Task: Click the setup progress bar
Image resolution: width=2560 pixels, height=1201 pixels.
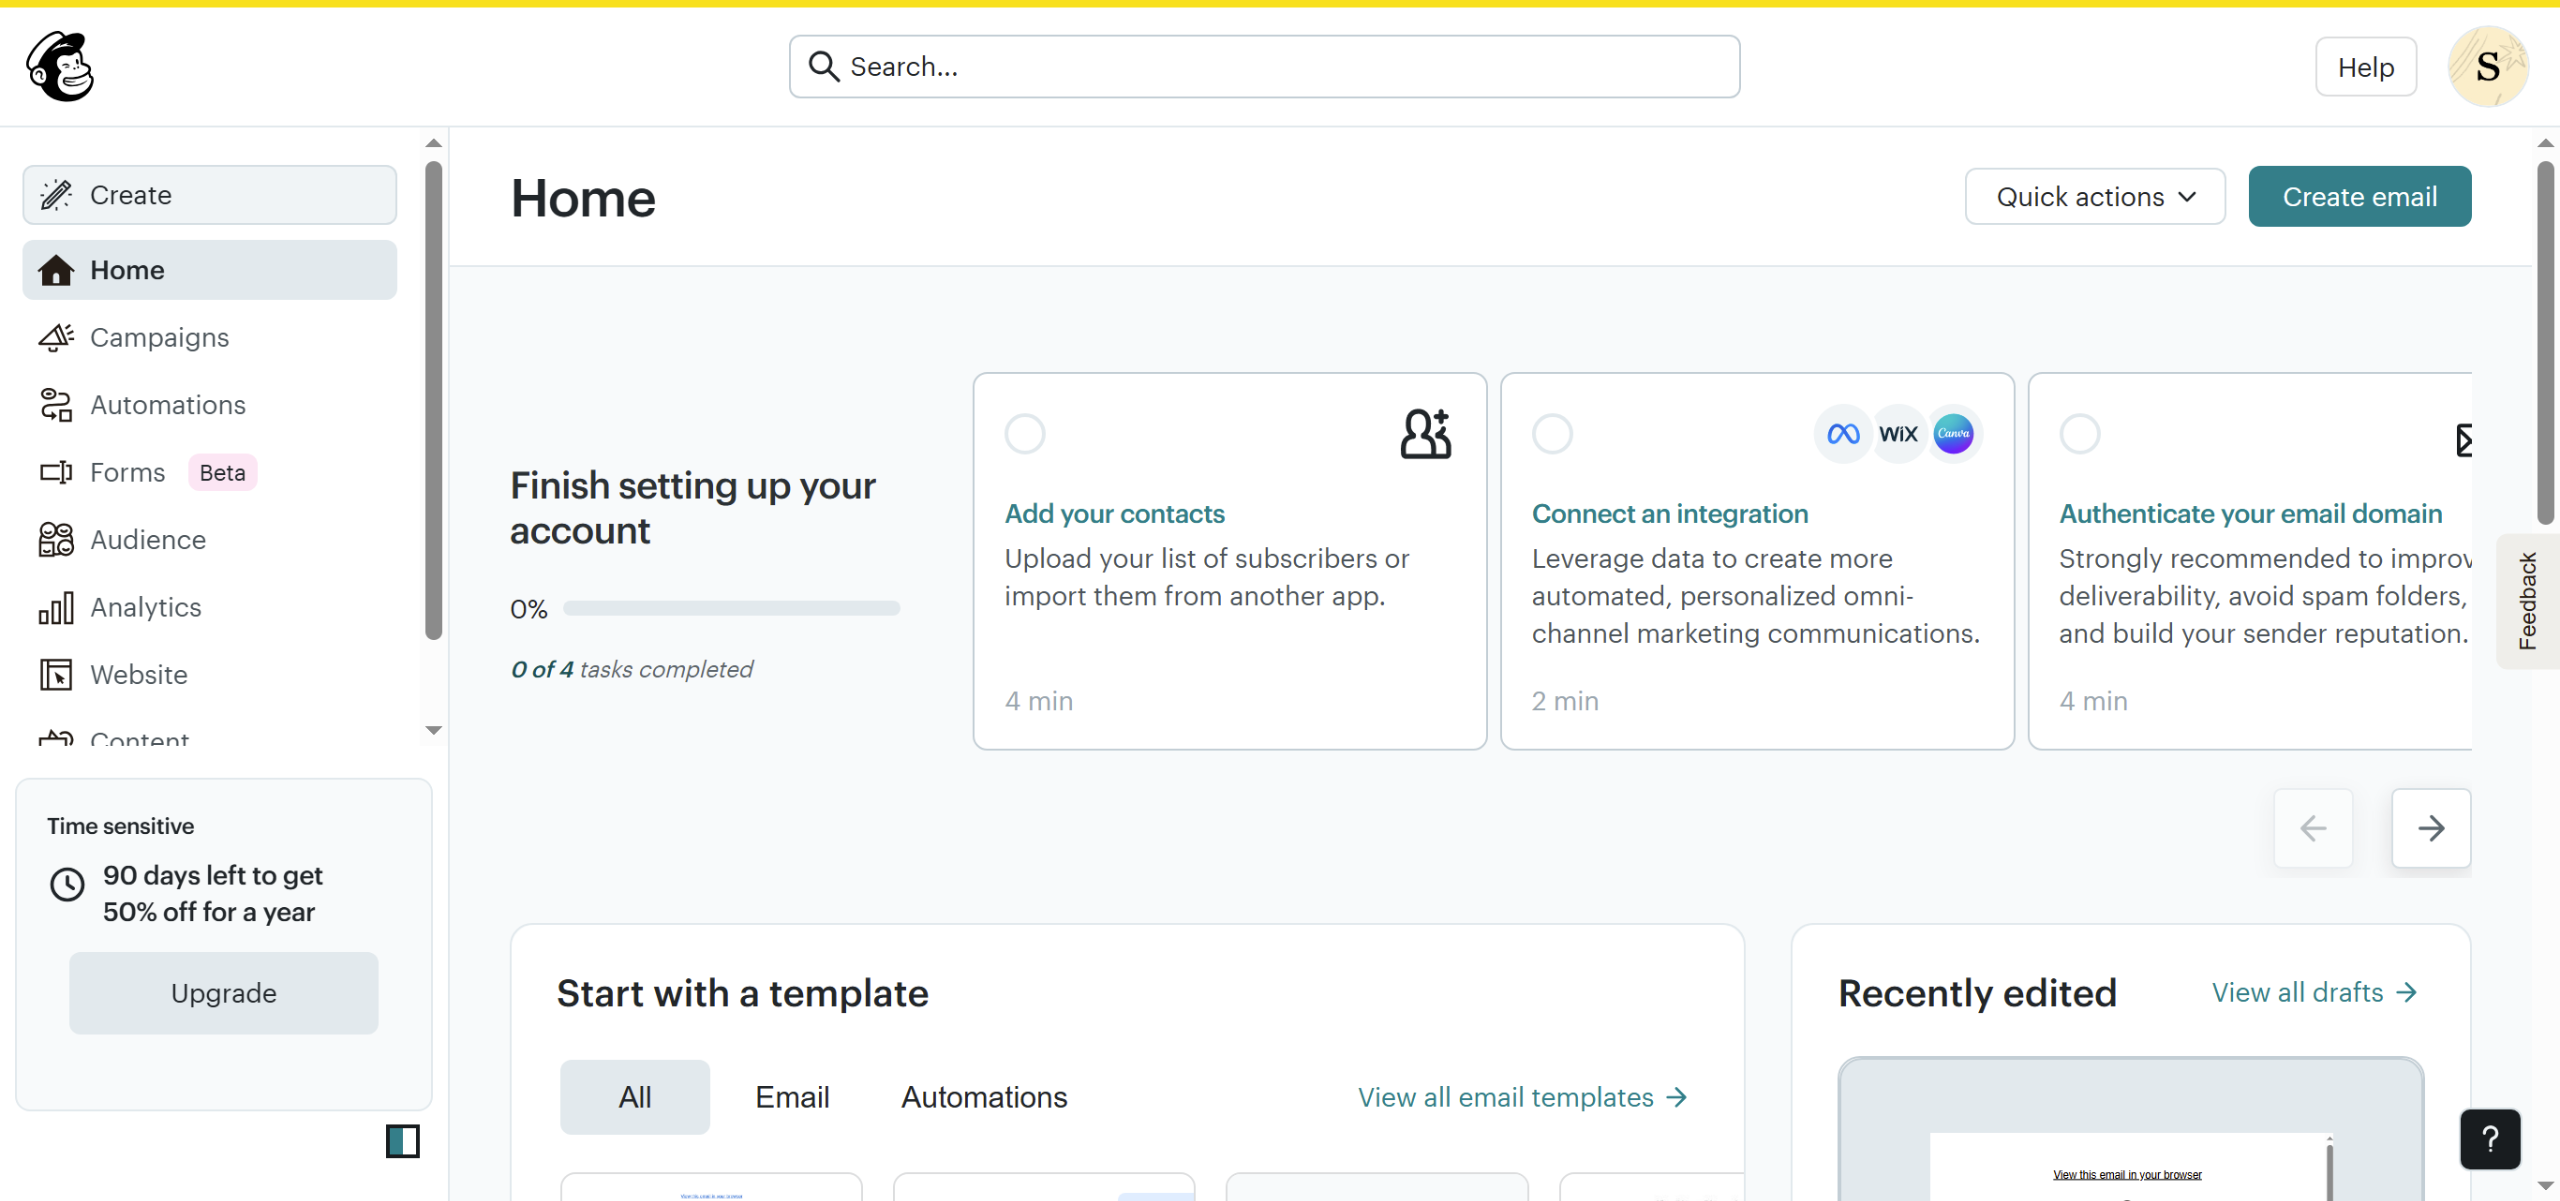Action: [x=731, y=608]
